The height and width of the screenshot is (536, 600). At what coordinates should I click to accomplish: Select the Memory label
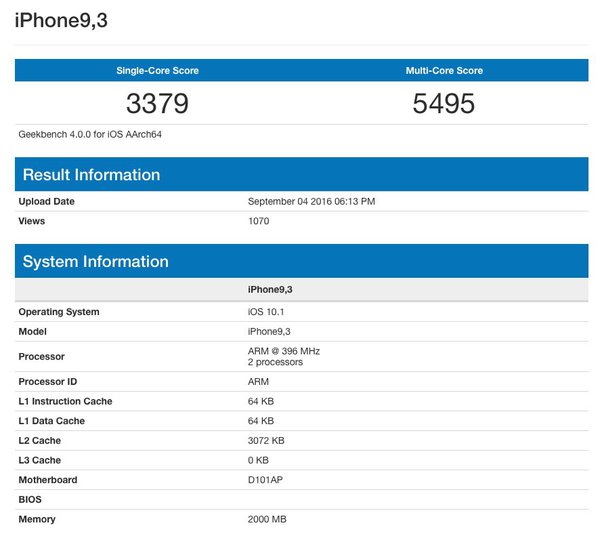[x=37, y=519]
